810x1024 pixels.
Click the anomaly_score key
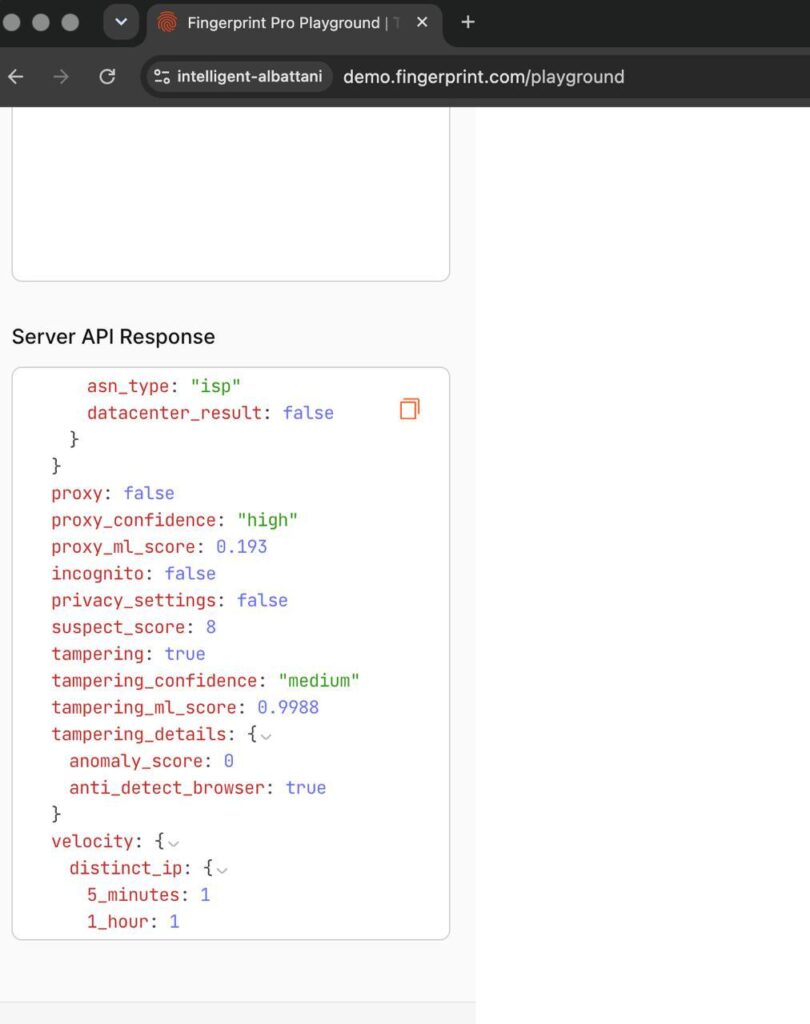coord(136,761)
